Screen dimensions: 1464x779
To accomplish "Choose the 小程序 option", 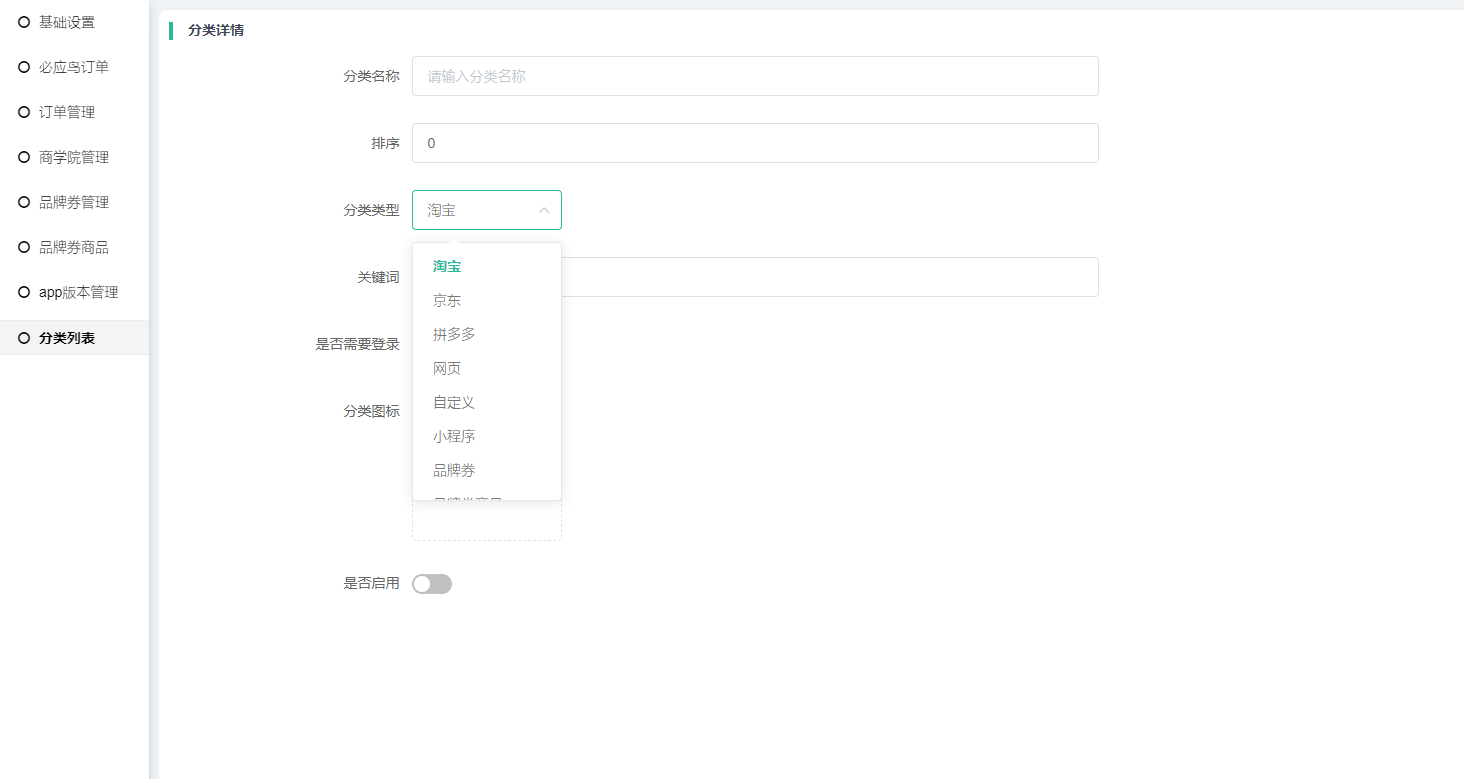I will point(454,436).
